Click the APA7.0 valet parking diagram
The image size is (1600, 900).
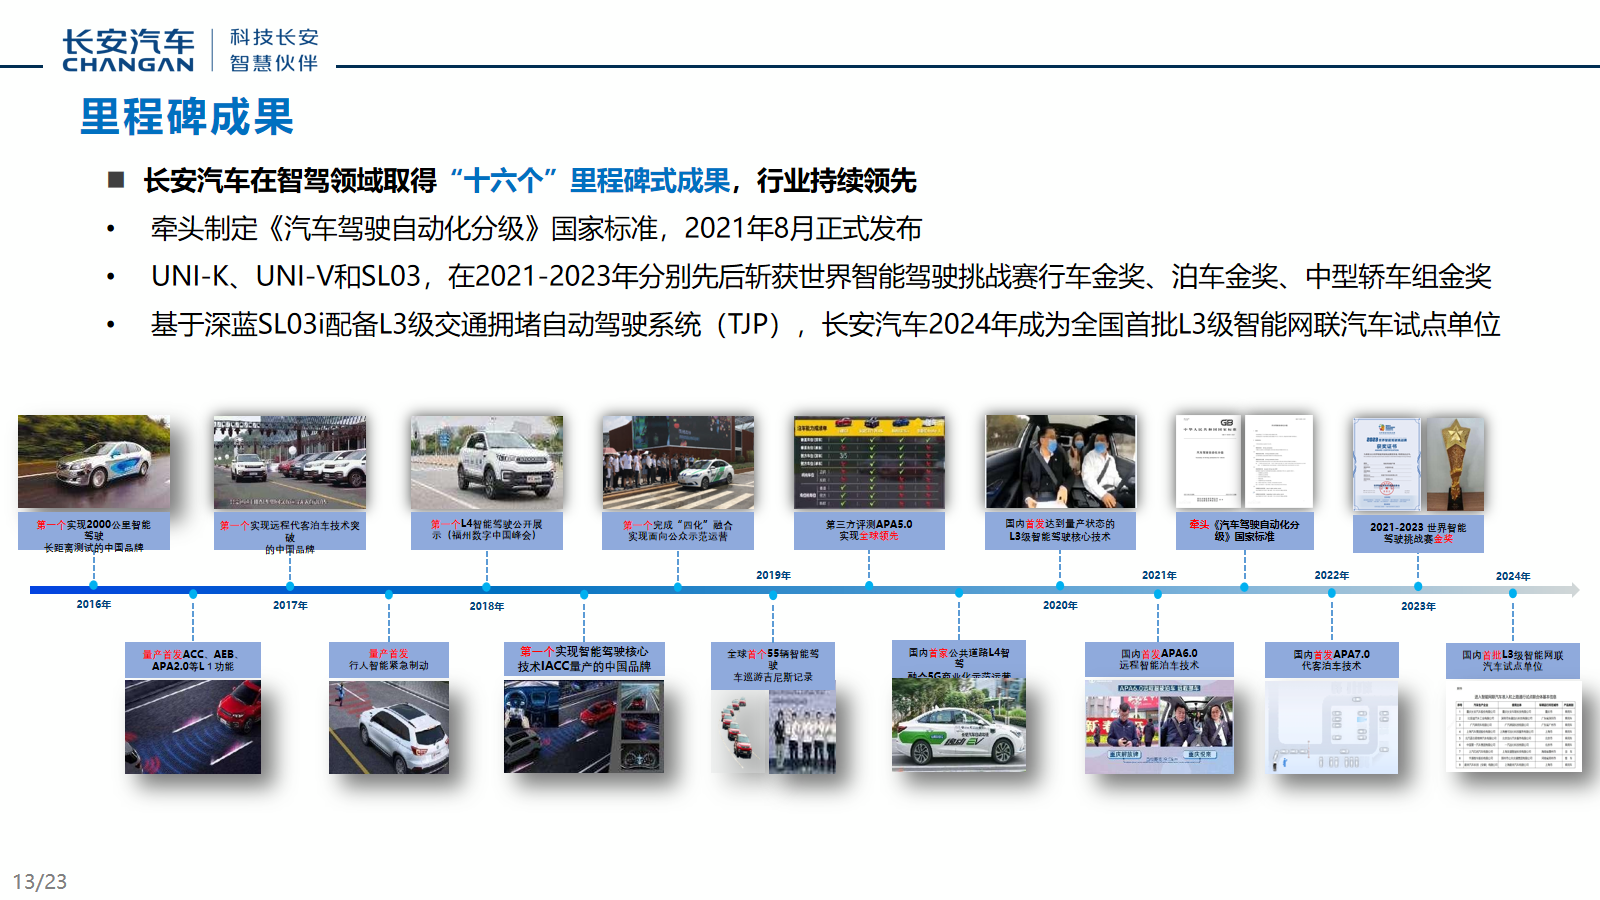coord(1331,727)
